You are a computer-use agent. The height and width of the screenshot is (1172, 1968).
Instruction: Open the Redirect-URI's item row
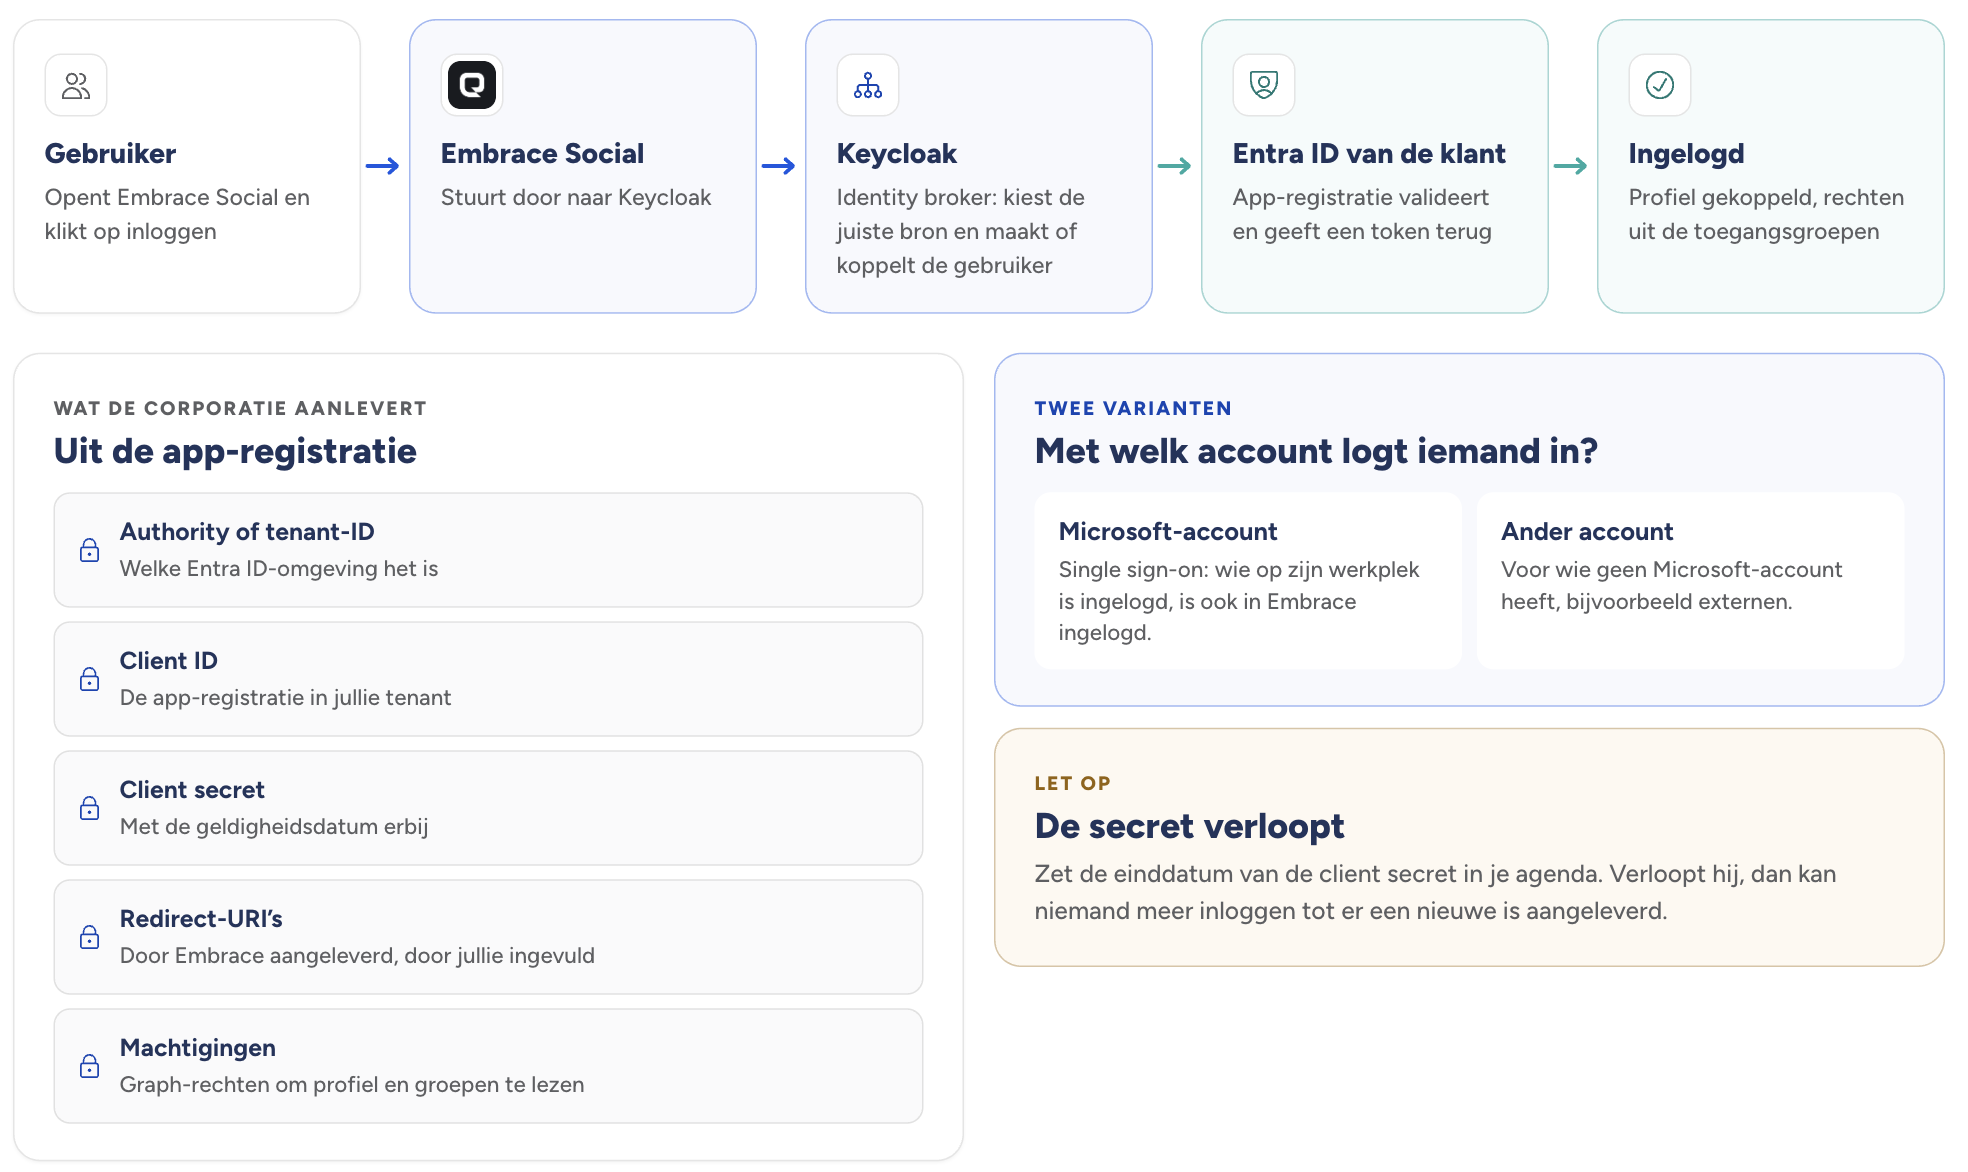coord(488,937)
